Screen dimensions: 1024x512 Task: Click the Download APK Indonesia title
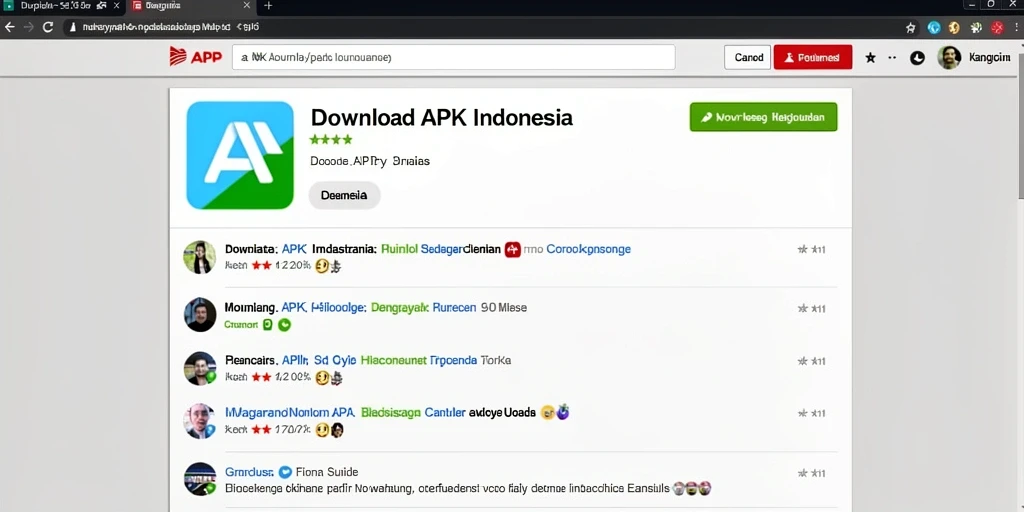tap(441, 118)
